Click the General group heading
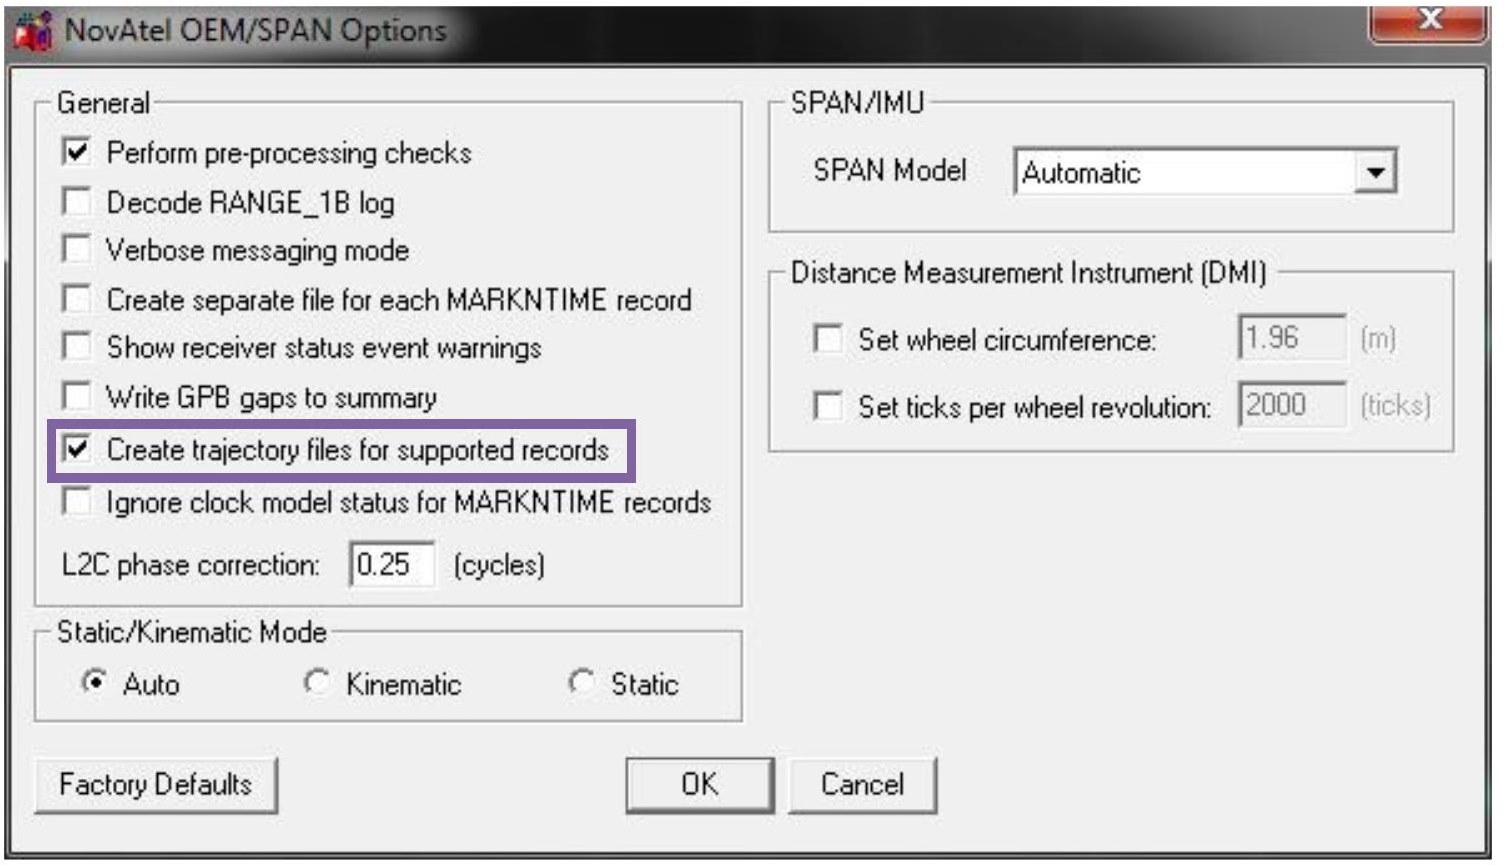The width and height of the screenshot is (1506, 865). point(103,102)
